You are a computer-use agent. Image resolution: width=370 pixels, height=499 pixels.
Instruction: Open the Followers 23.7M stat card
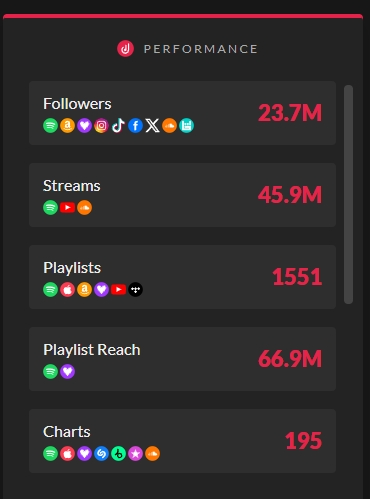[182, 113]
